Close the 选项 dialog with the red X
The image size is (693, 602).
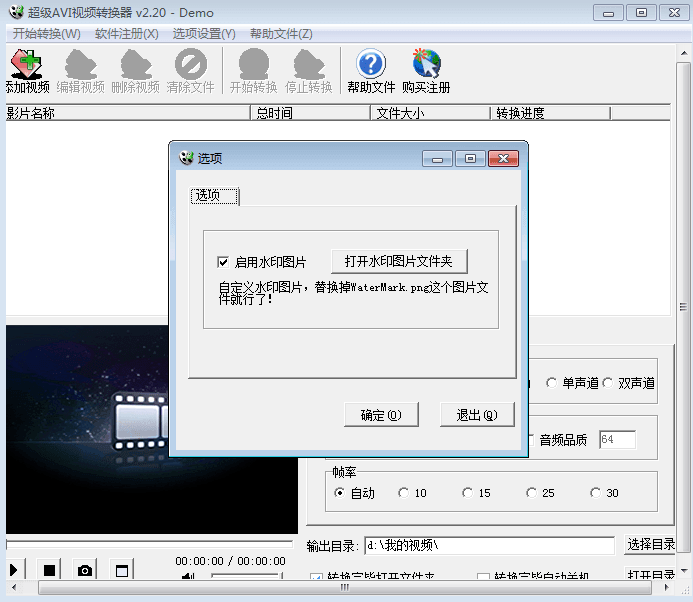pos(503,158)
